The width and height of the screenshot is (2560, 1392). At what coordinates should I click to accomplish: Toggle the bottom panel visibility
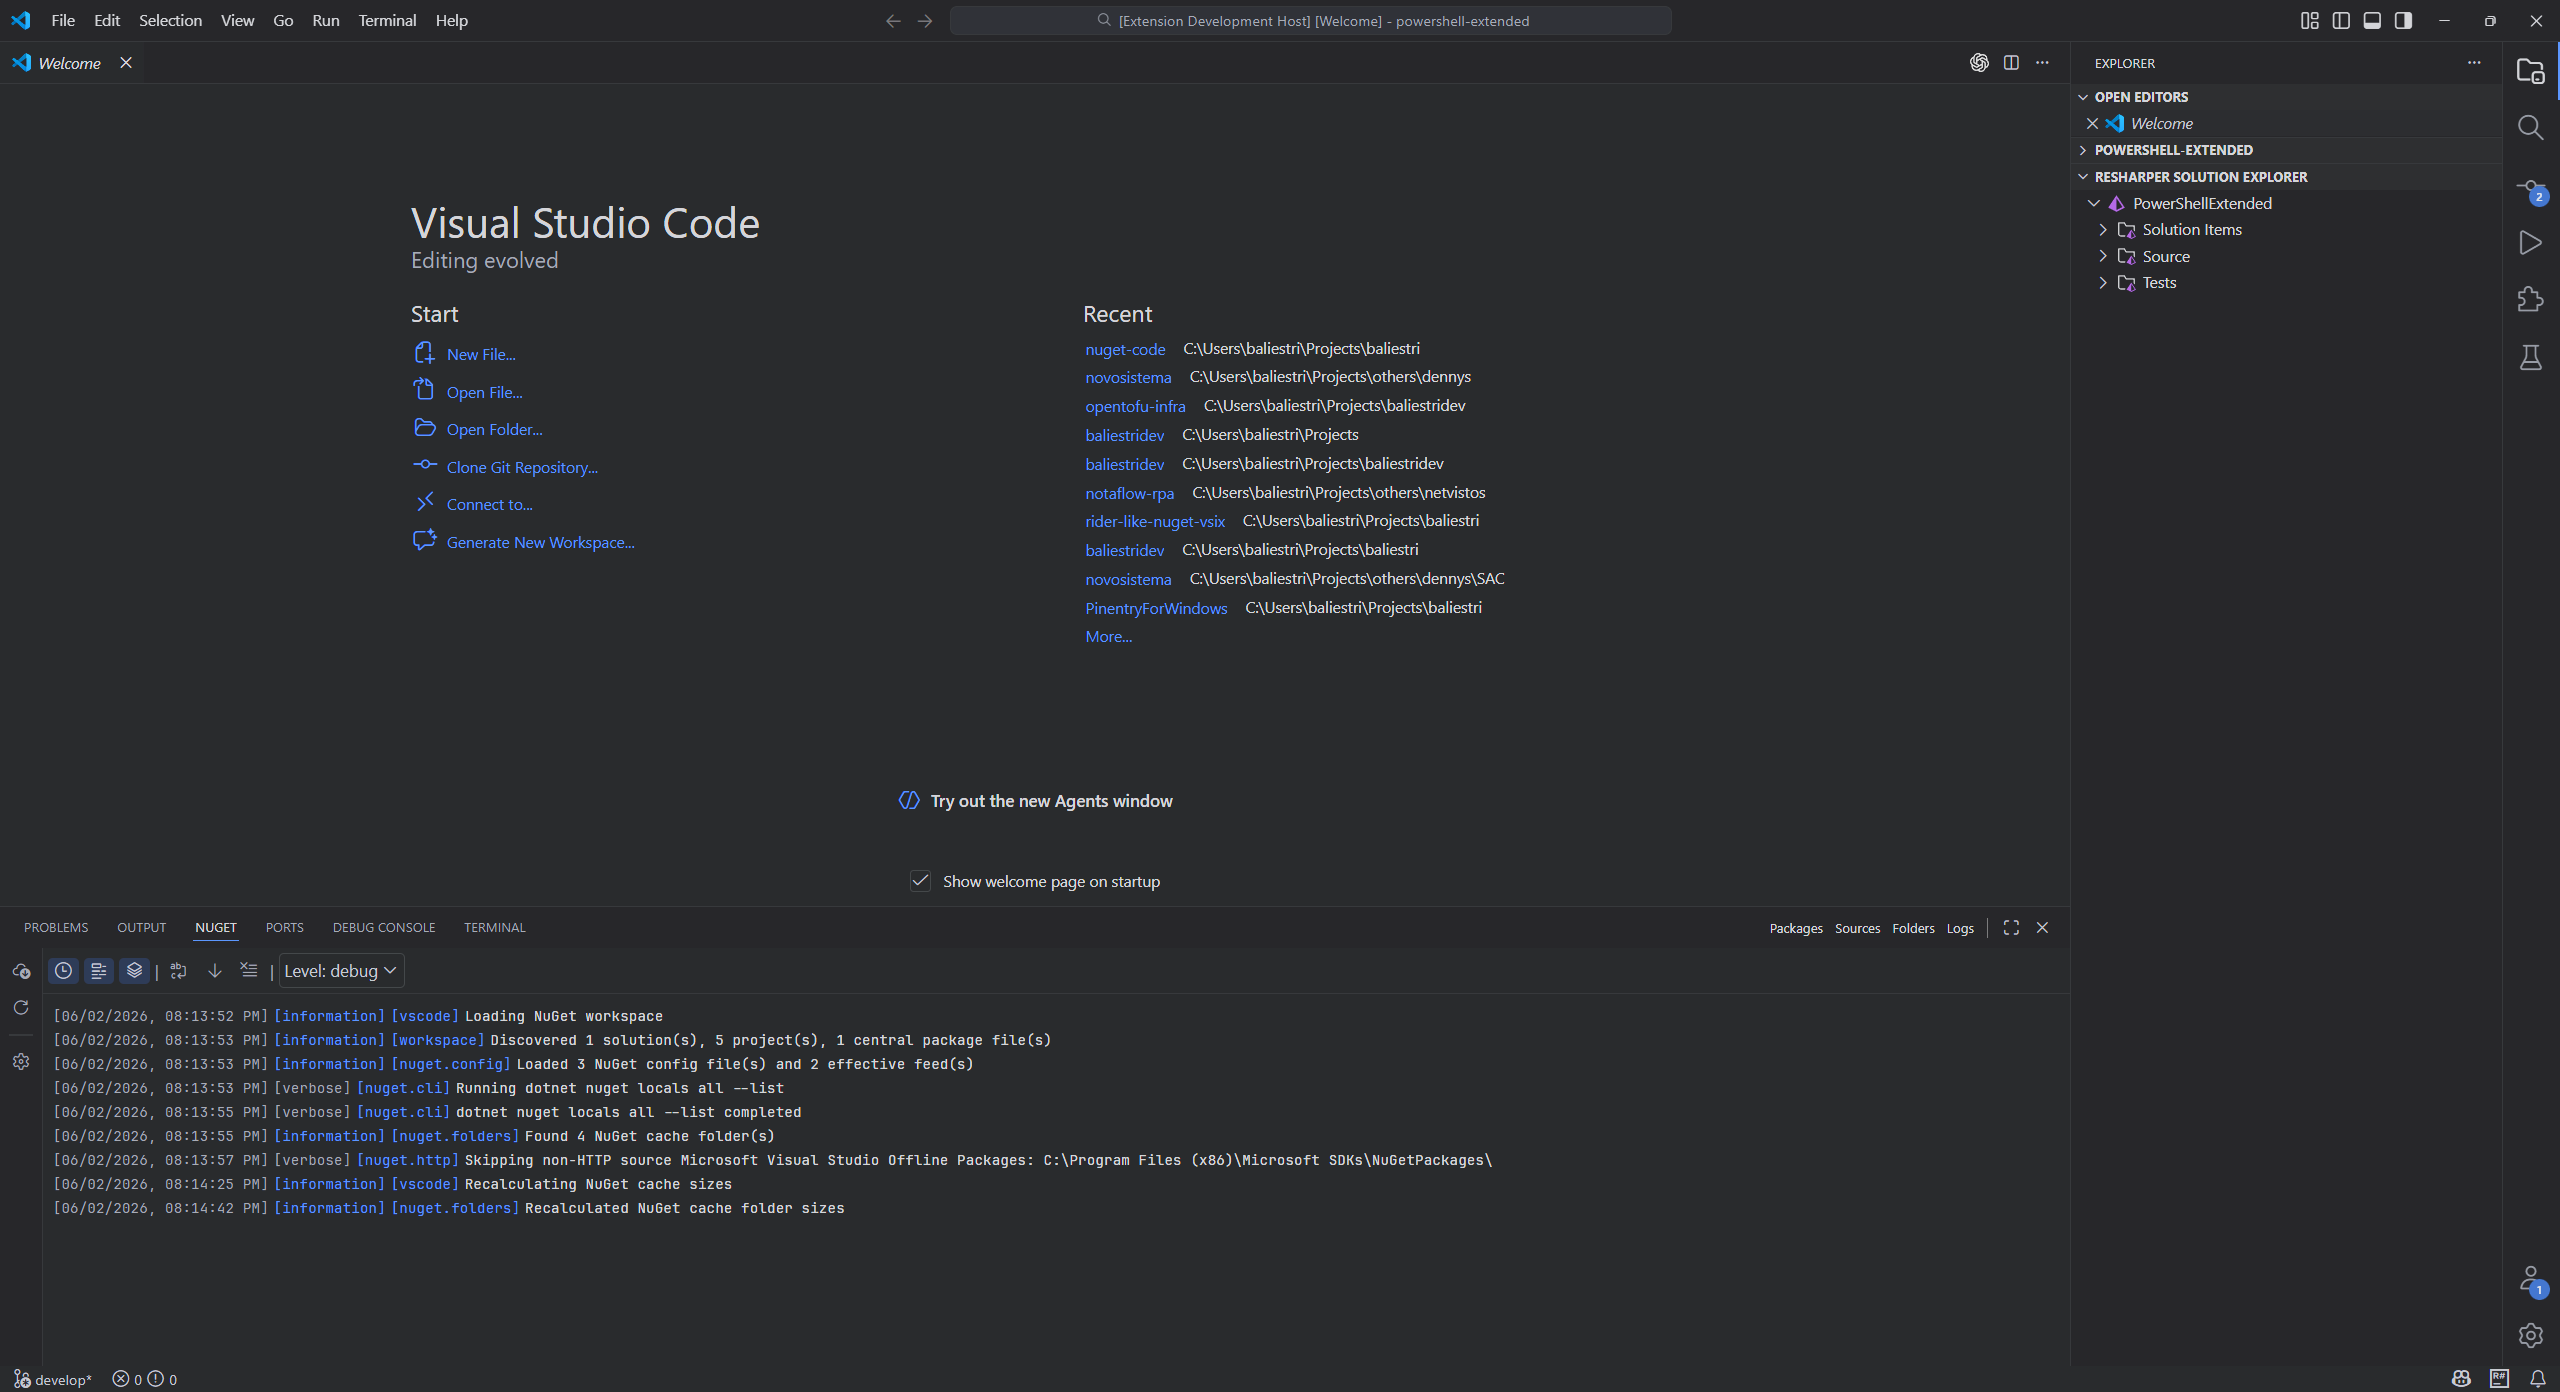(2372, 20)
